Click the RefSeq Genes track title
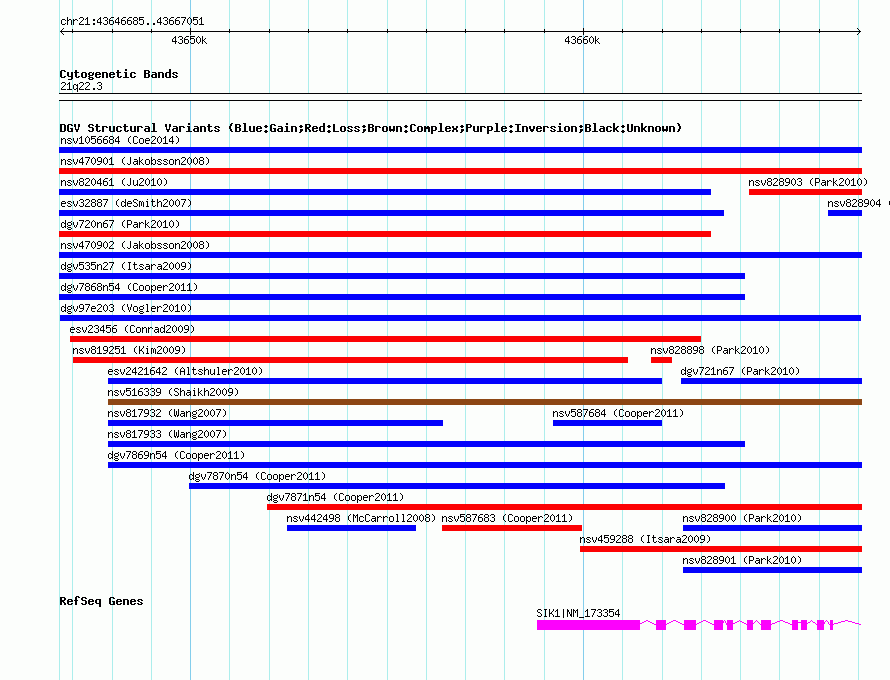The image size is (890, 680). (x=101, y=601)
